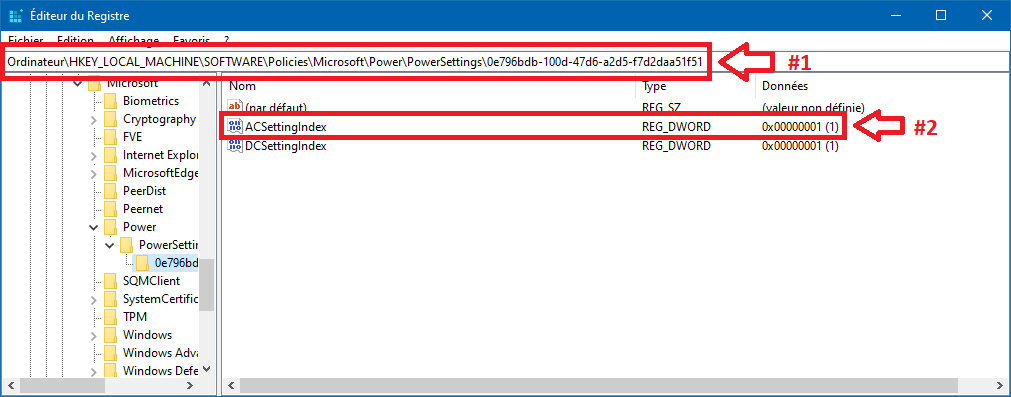The height and width of the screenshot is (397, 1011).
Task: Click the Windows Defender folder icon
Action: (111, 371)
